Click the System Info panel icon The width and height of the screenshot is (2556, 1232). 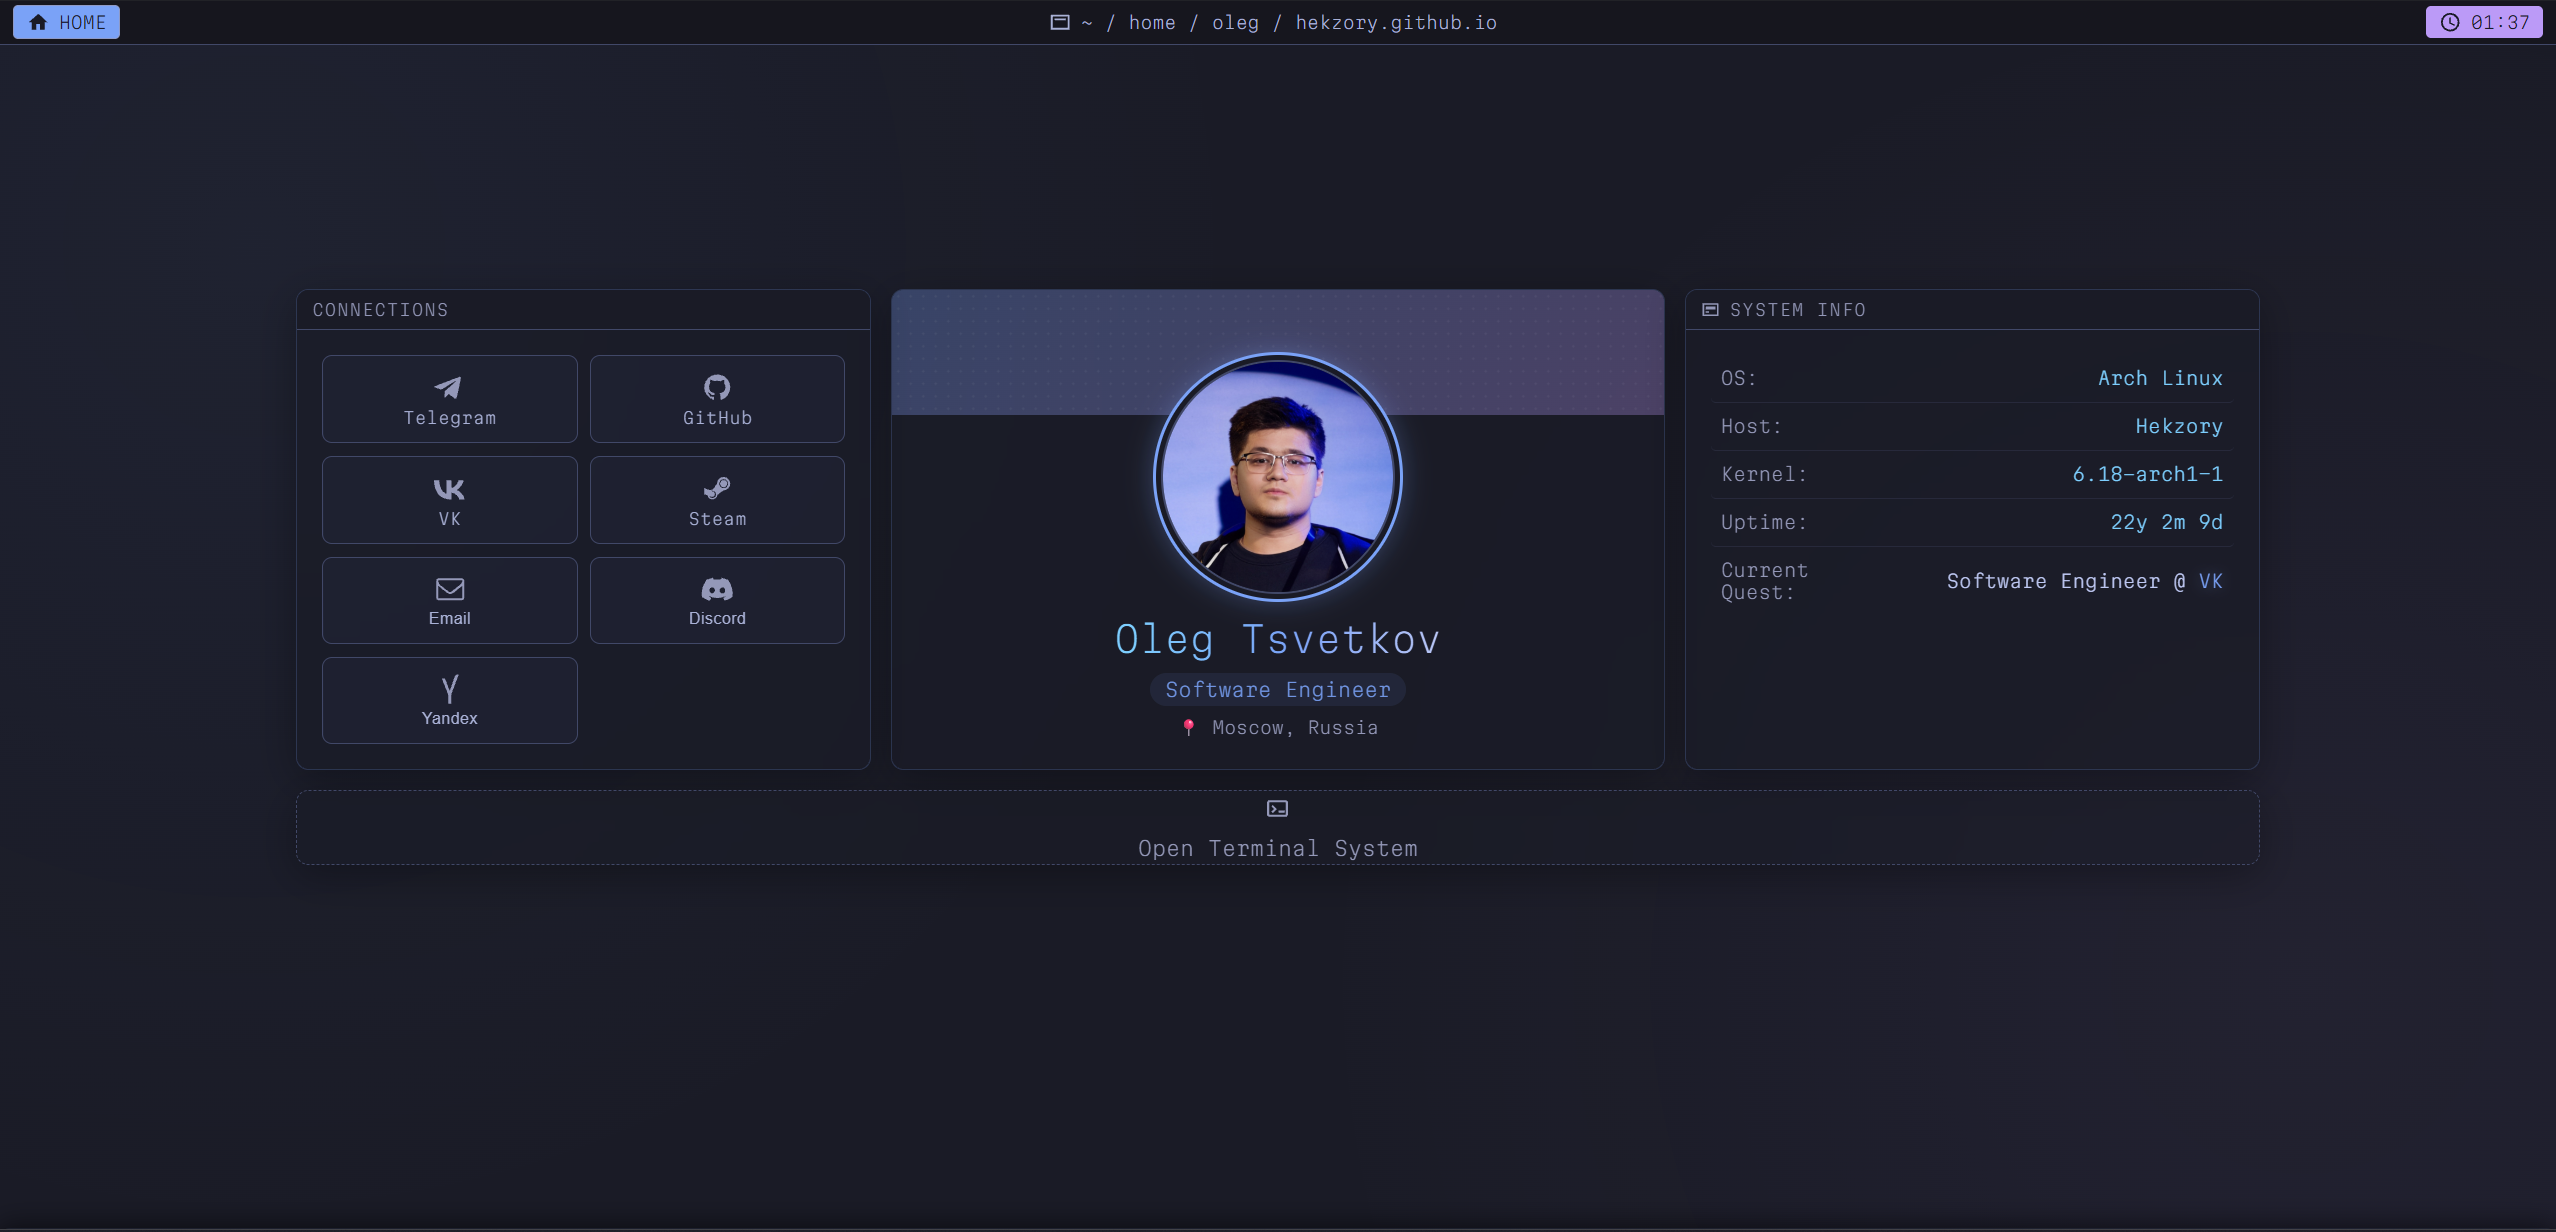pyautogui.click(x=1710, y=310)
